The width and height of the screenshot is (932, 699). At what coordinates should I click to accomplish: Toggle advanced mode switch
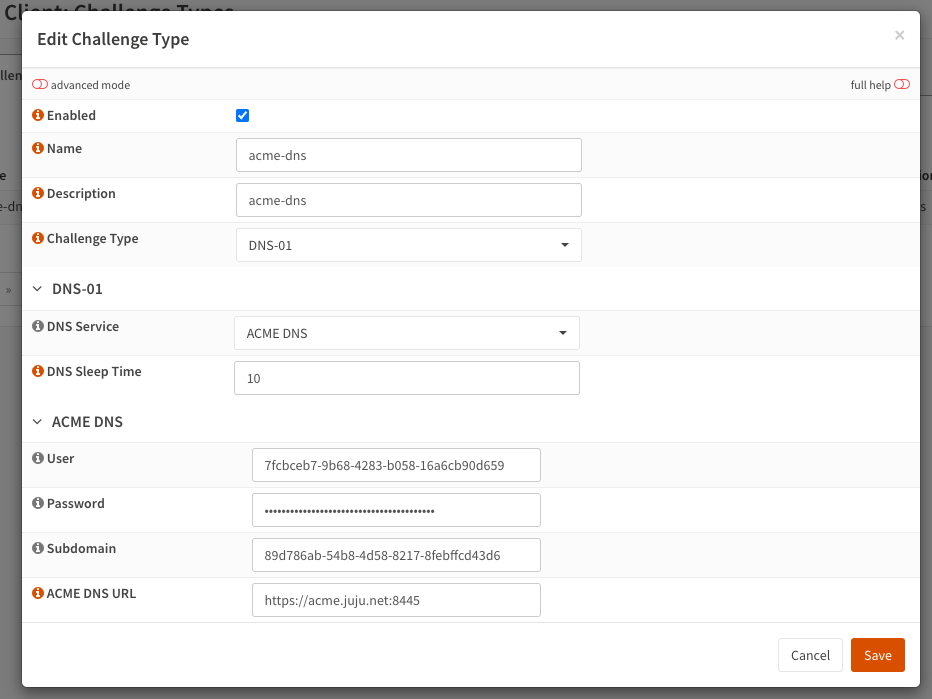click(x=40, y=84)
